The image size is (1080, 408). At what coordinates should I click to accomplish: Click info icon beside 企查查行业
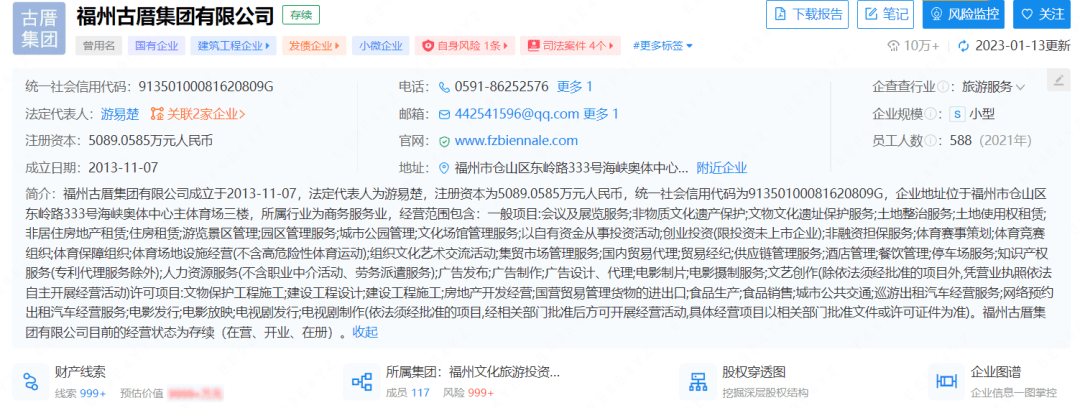tap(942, 87)
